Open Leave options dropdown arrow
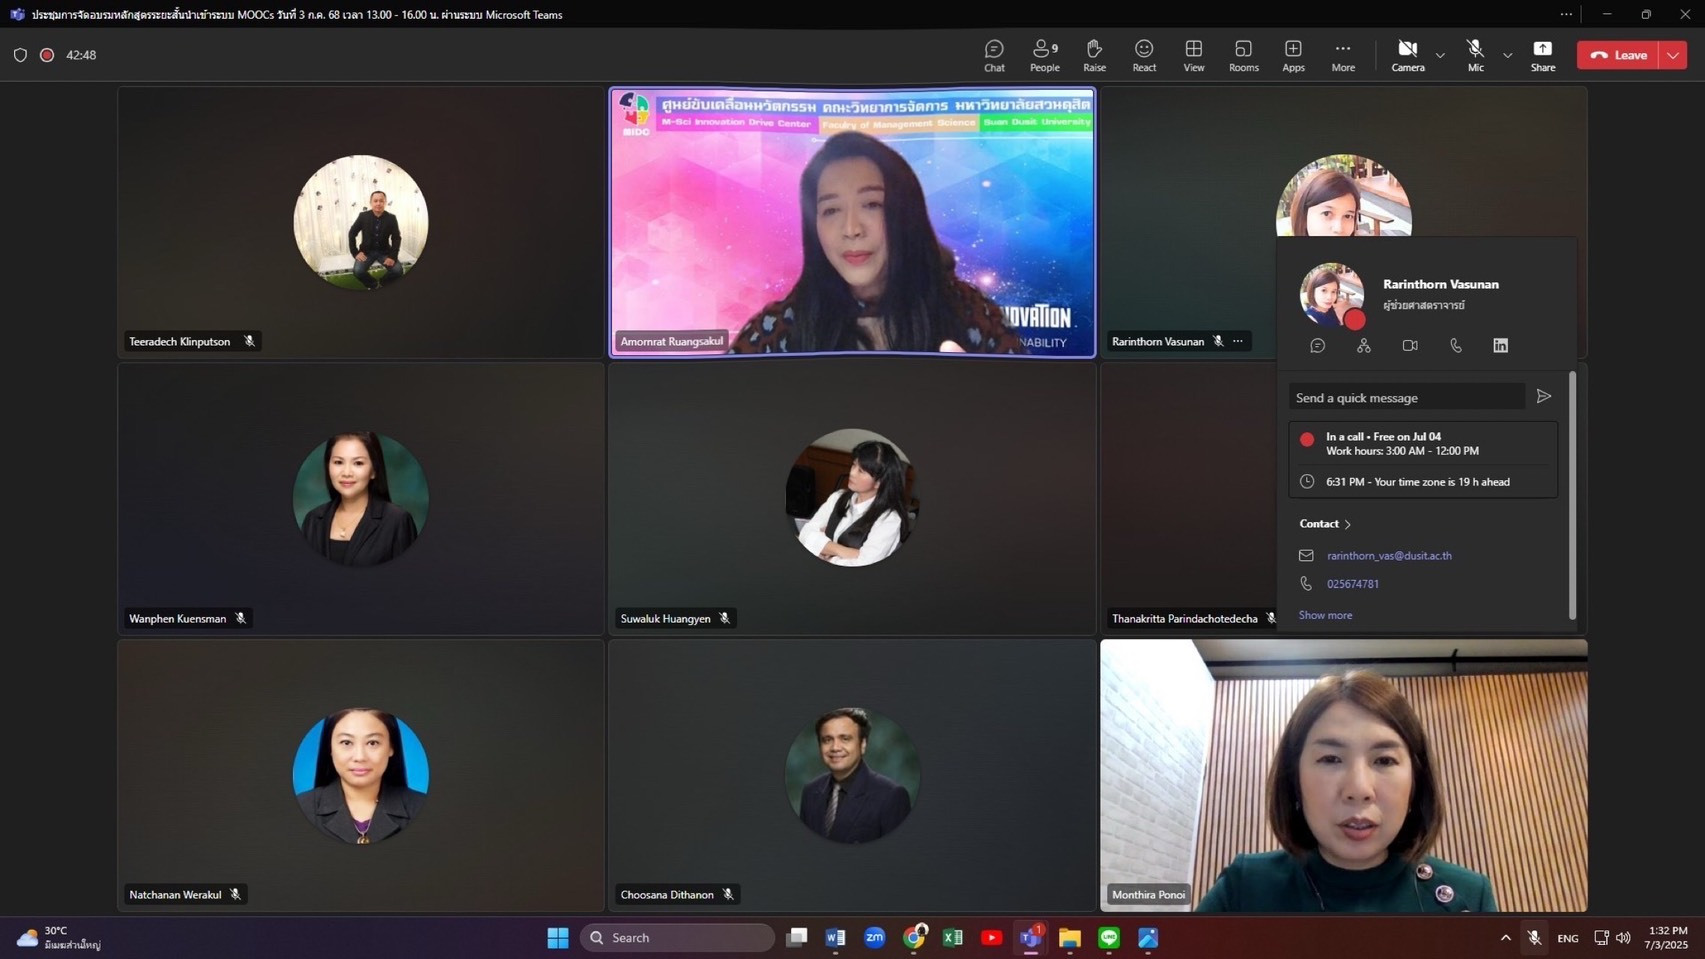 (x=1673, y=55)
